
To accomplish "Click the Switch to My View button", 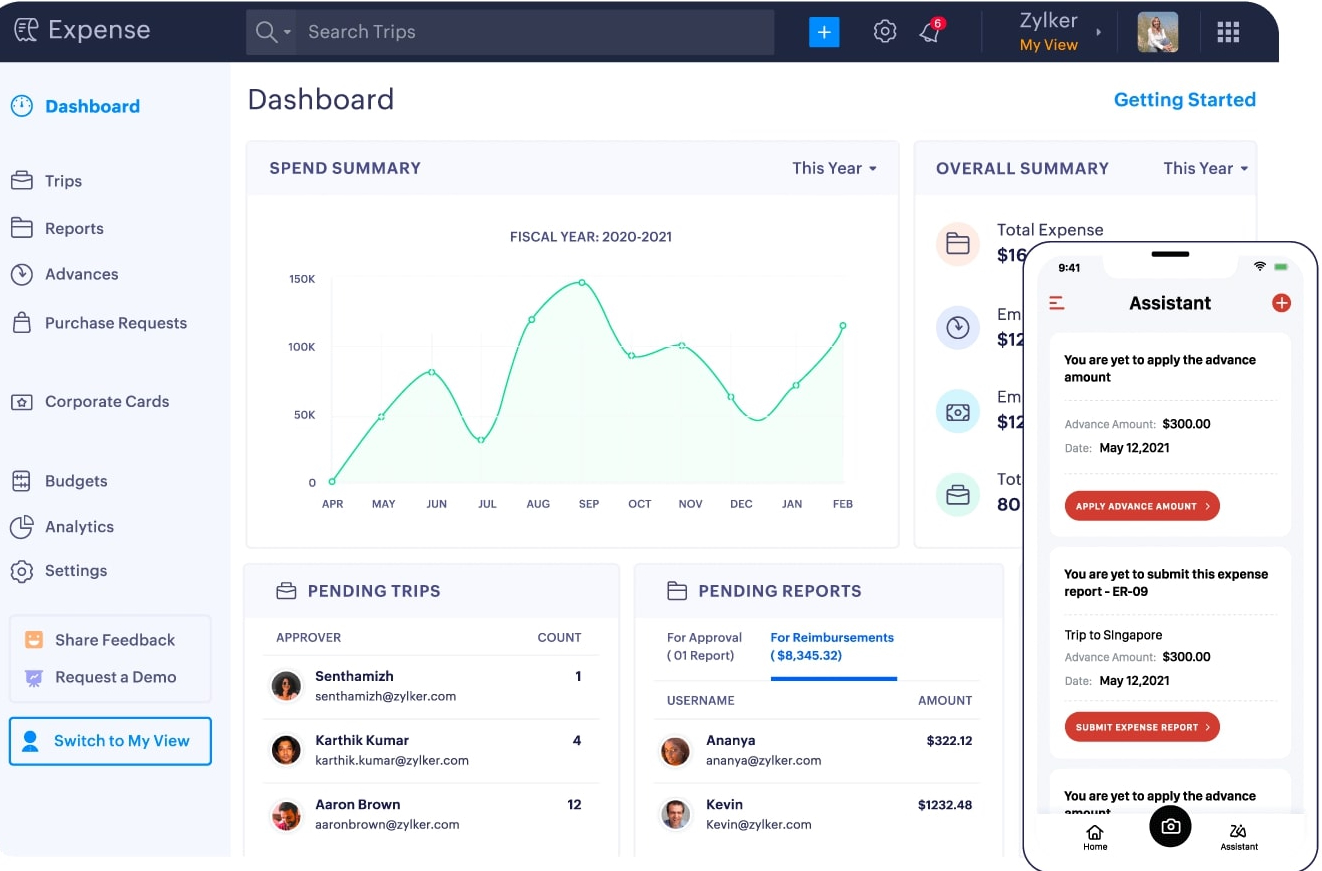I will click(x=110, y=741).
